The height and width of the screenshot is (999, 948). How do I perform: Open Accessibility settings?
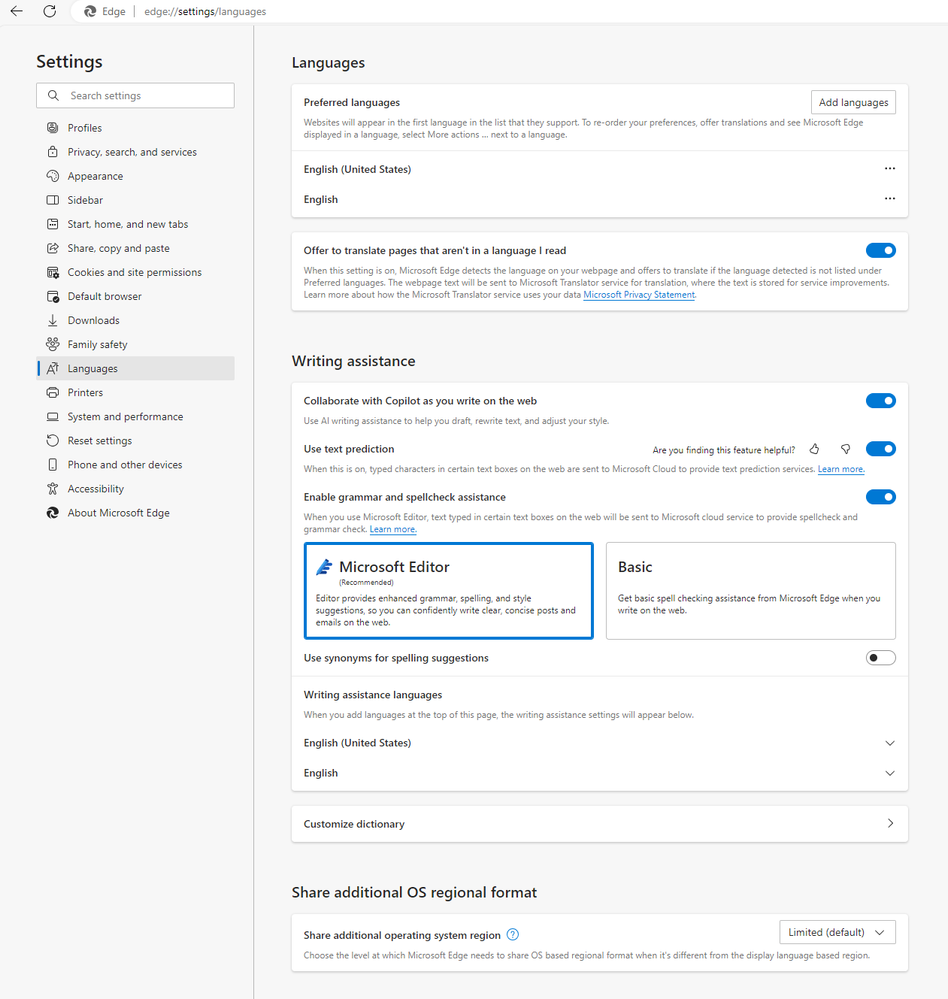(x=135, y=489)
